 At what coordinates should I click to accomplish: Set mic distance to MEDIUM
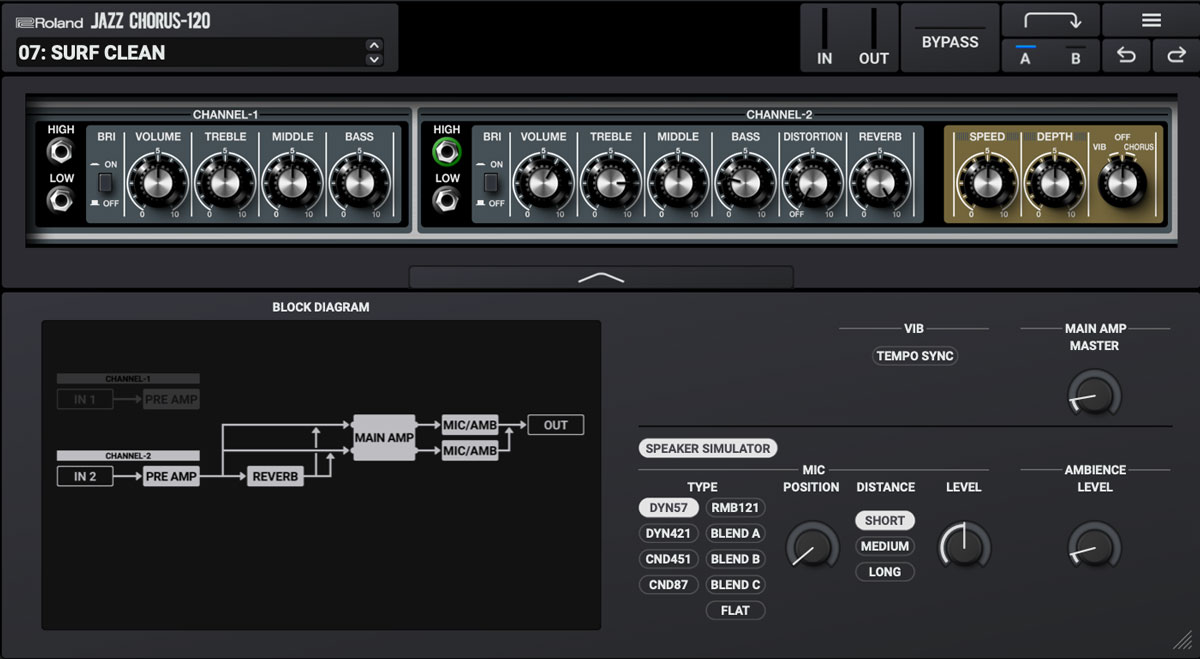884,547
